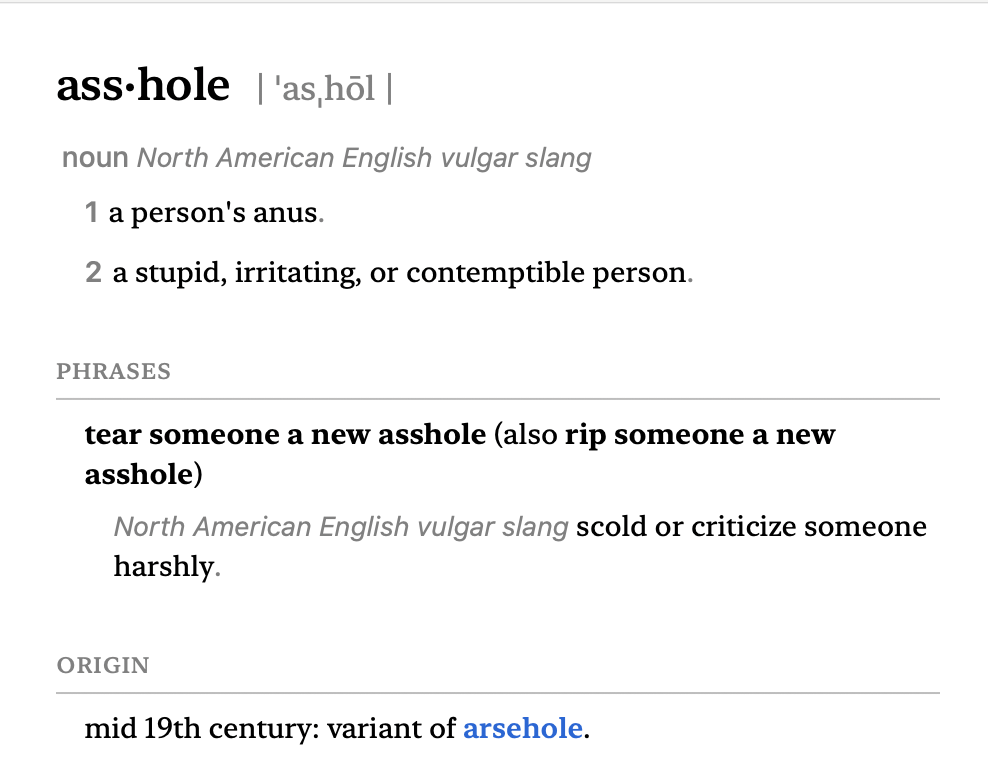Click the ORIGIN section heading
The width and height of the screenshot is (988, 778).
(103, 665)
